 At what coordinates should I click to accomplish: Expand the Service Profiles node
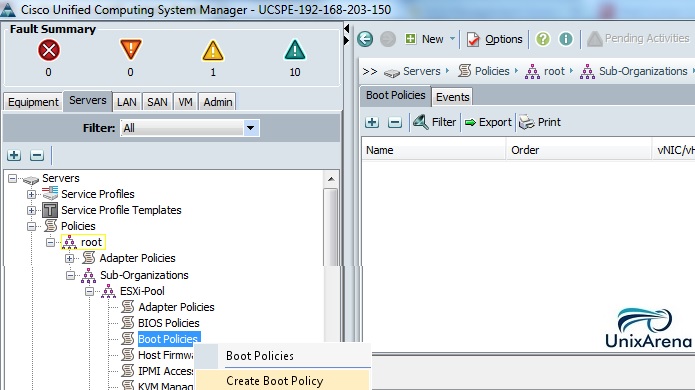click(x=31, y=194)
